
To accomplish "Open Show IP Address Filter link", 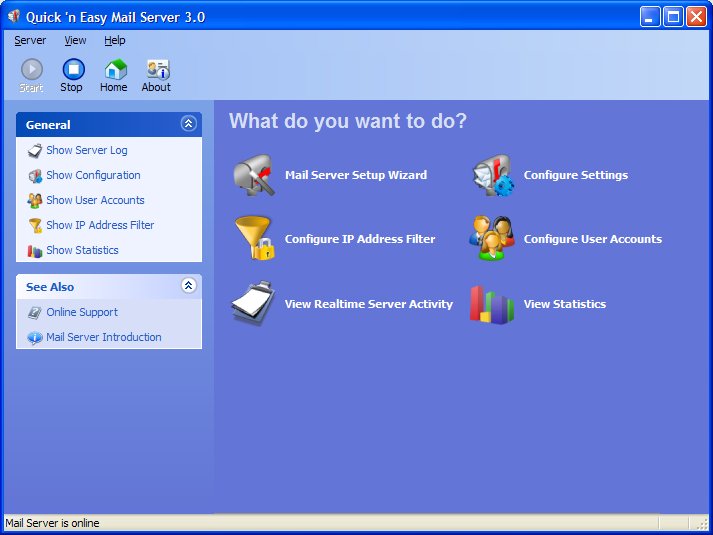I will coord(100,225).
